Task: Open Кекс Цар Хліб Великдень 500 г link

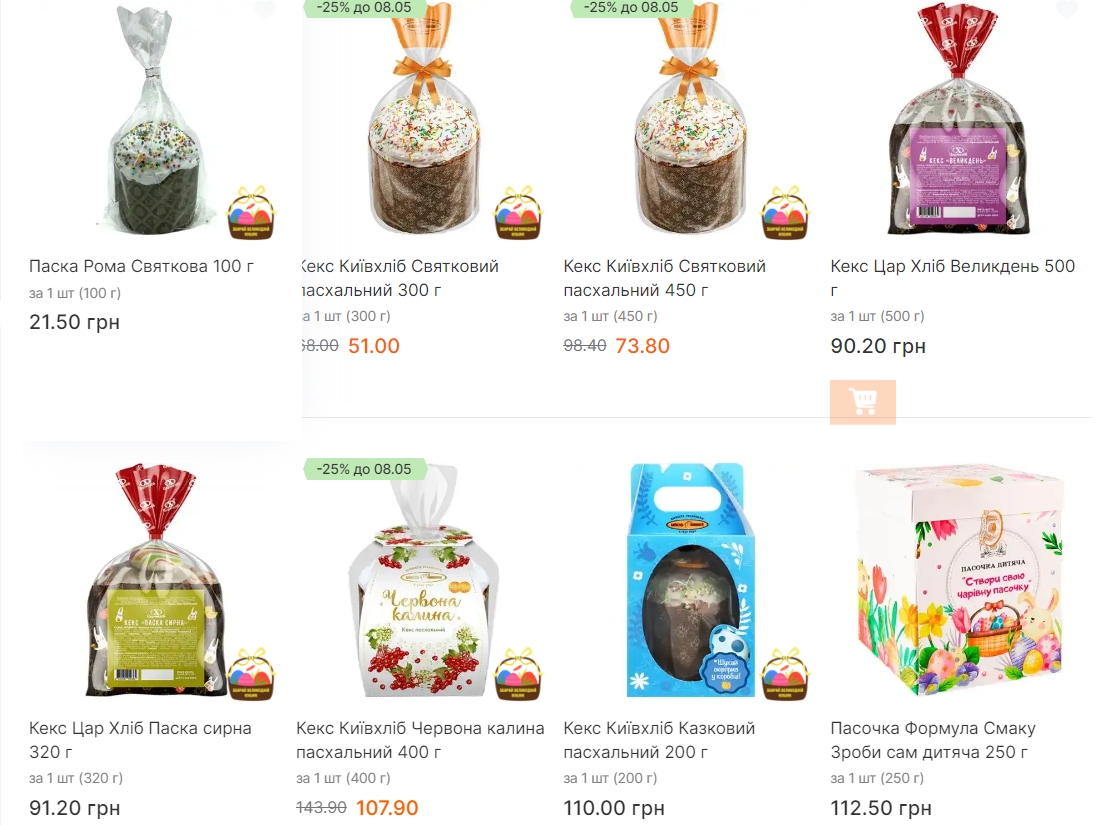Action: point(953,279)
